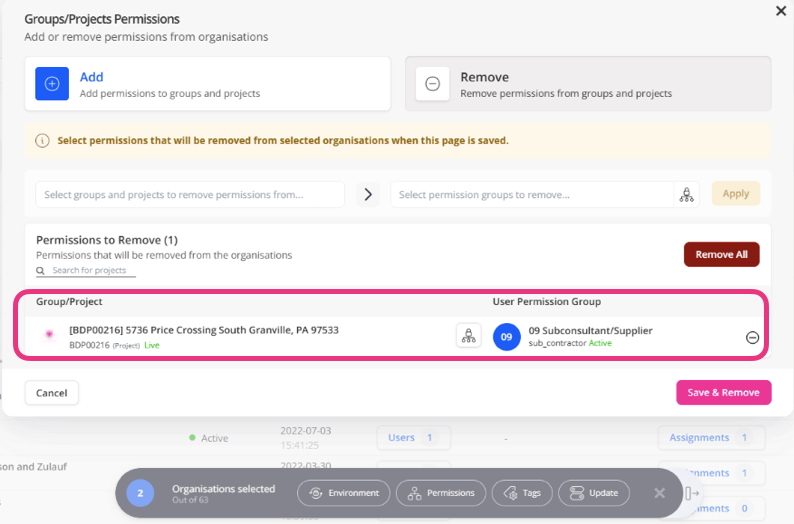Click the Group/Project column header

[69, 302]
